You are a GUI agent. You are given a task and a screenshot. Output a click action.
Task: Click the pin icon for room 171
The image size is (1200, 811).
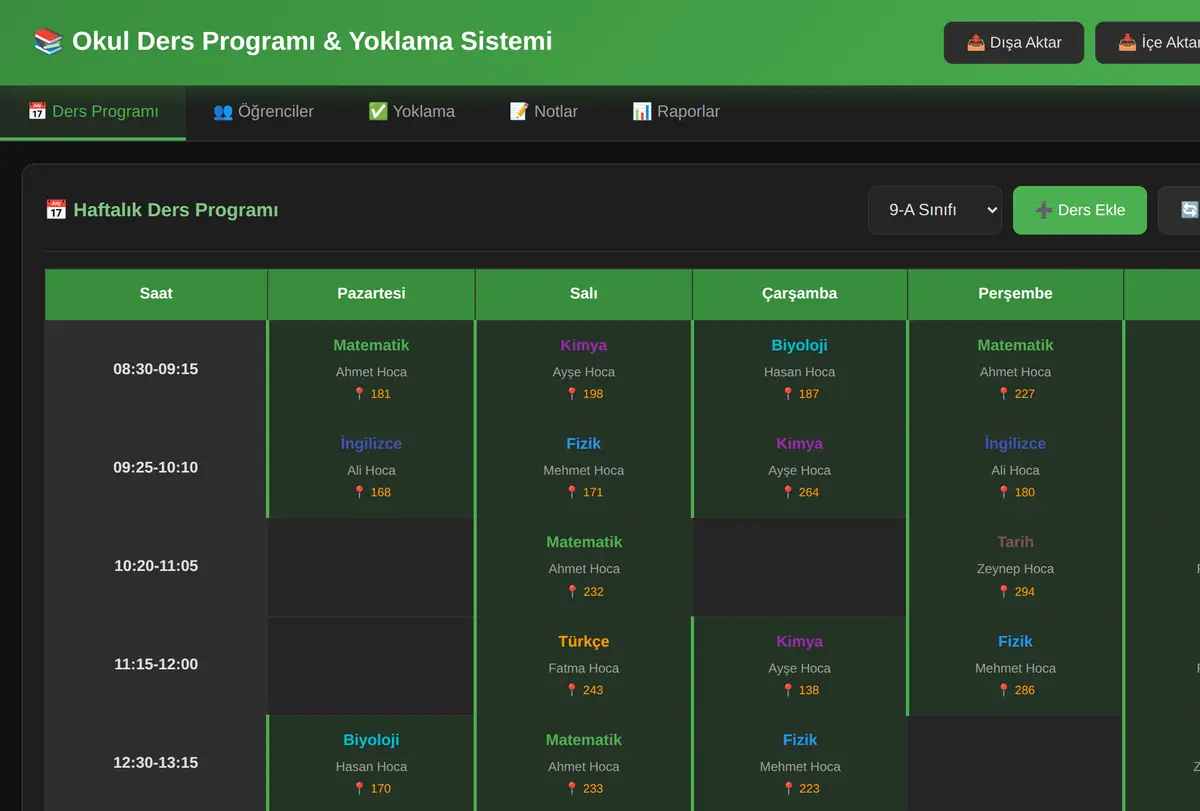[x=572, y=492]
